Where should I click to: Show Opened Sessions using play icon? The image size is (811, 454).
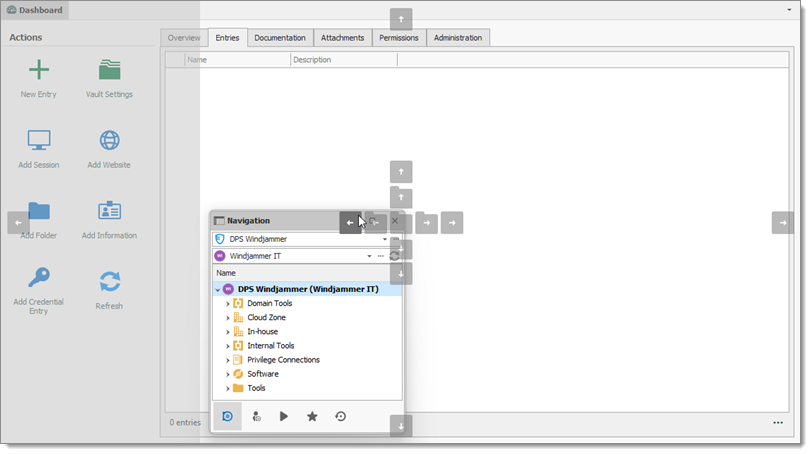pyautogui.click(x=283, y=416)
